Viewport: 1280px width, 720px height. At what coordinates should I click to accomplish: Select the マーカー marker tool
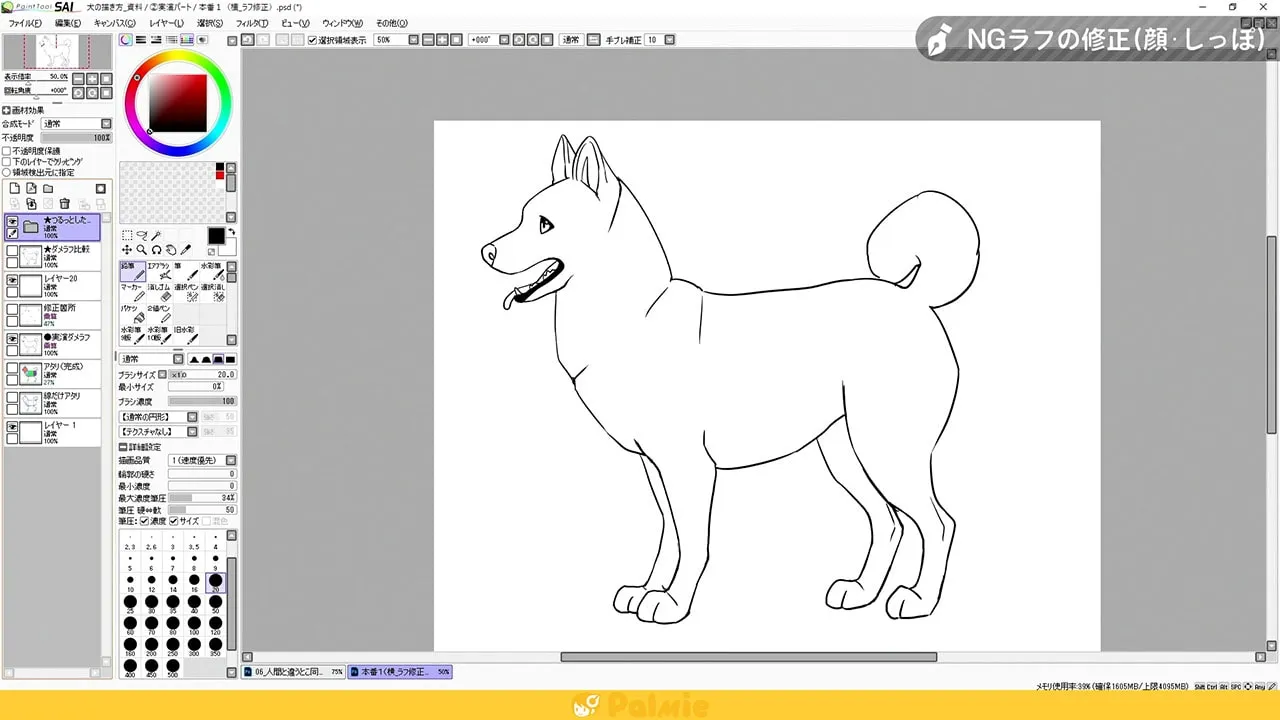tap(132, 293)
